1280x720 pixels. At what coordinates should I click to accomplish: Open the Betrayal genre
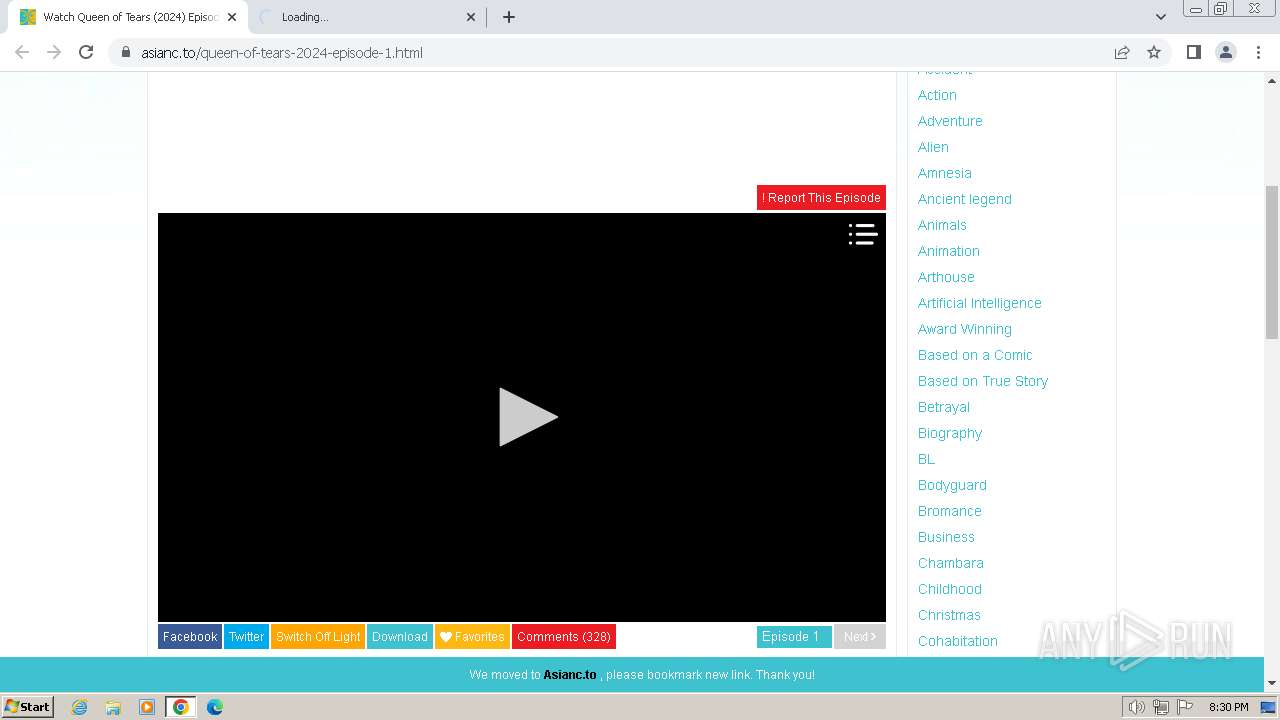click(944, 407)
